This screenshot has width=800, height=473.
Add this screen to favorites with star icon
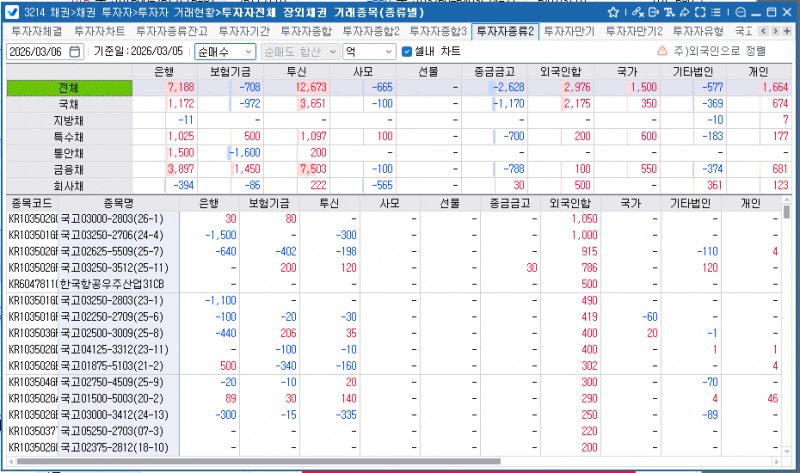point(613,12)
